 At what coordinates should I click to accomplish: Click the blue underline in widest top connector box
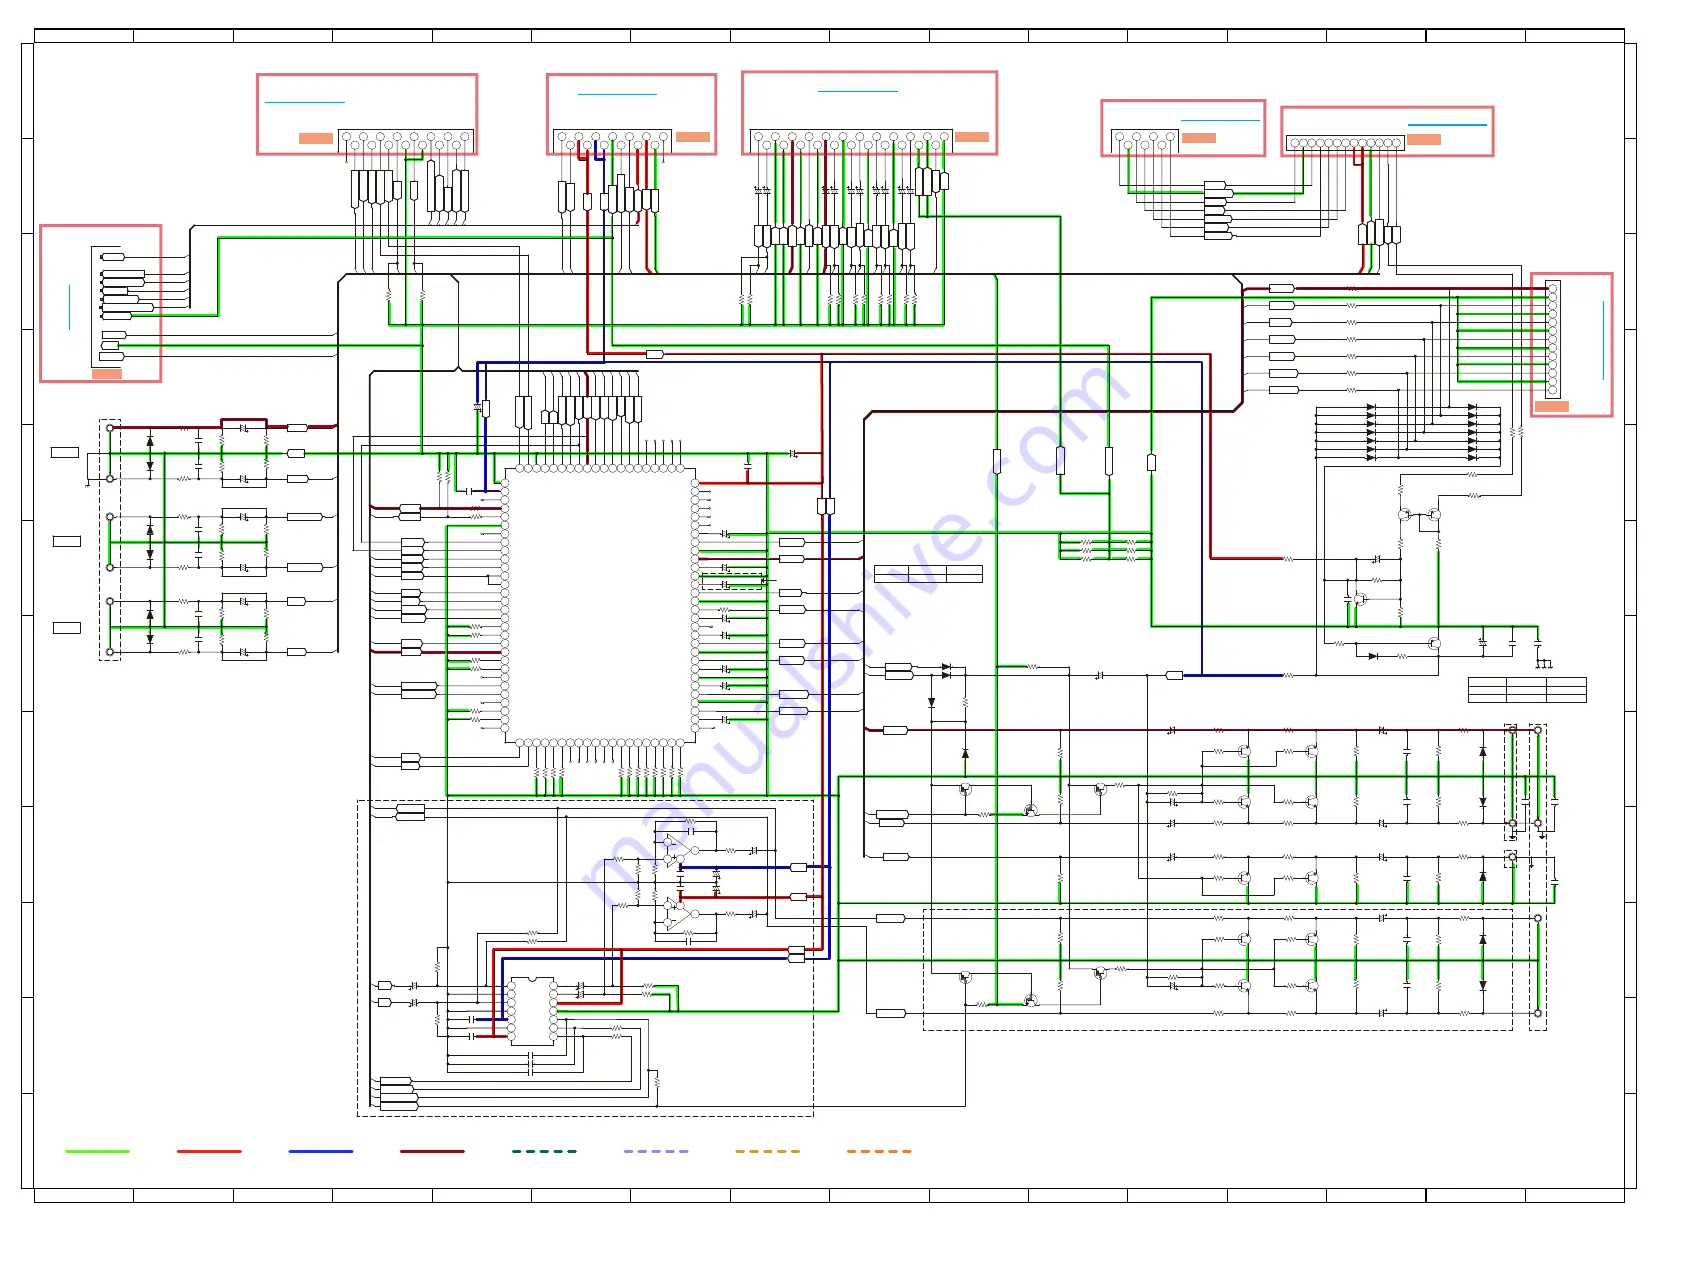(858, 91)
